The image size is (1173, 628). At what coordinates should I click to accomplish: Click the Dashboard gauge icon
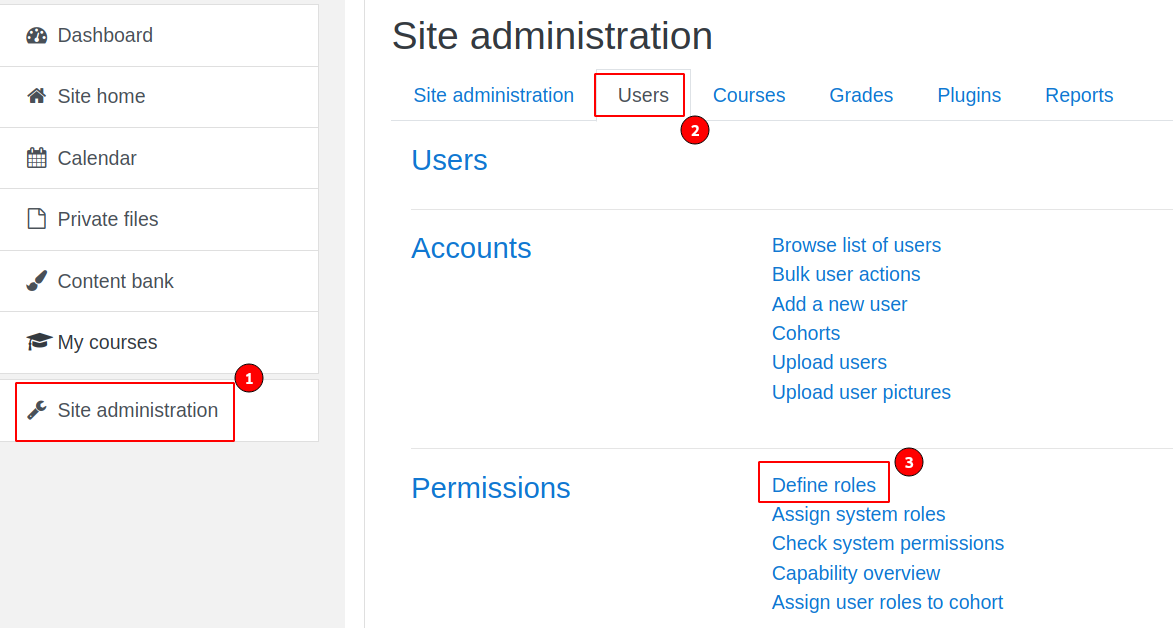pos(37,36)
